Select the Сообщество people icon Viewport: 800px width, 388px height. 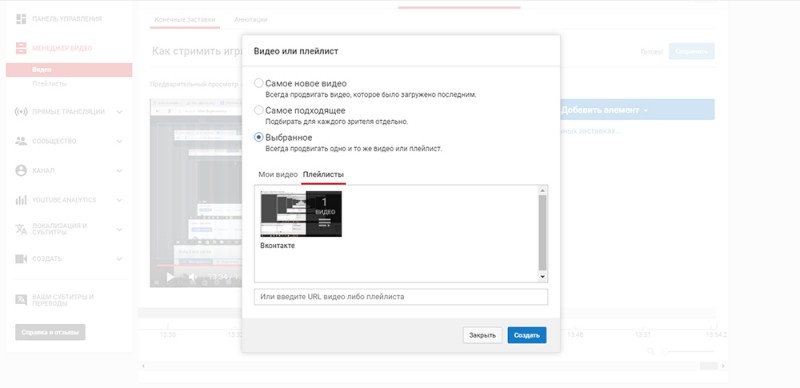[21, 141]
